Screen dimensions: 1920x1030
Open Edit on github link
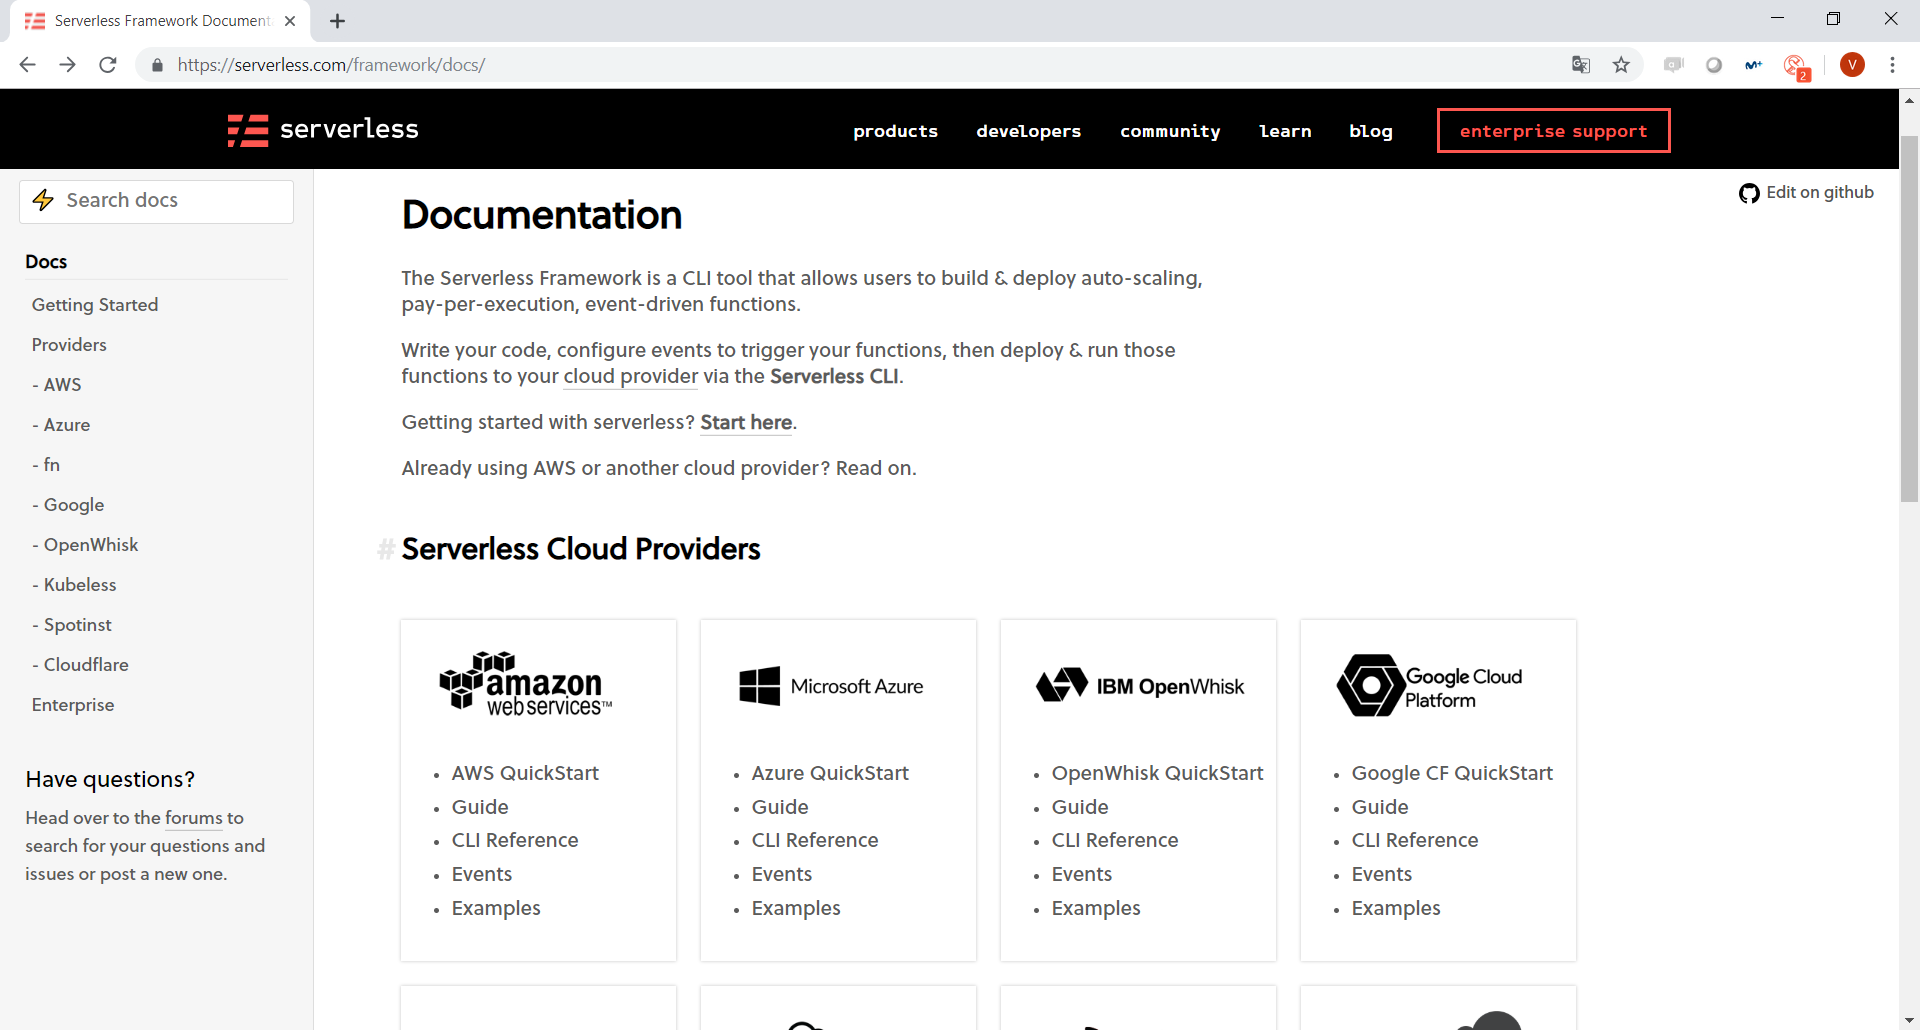1806,193
